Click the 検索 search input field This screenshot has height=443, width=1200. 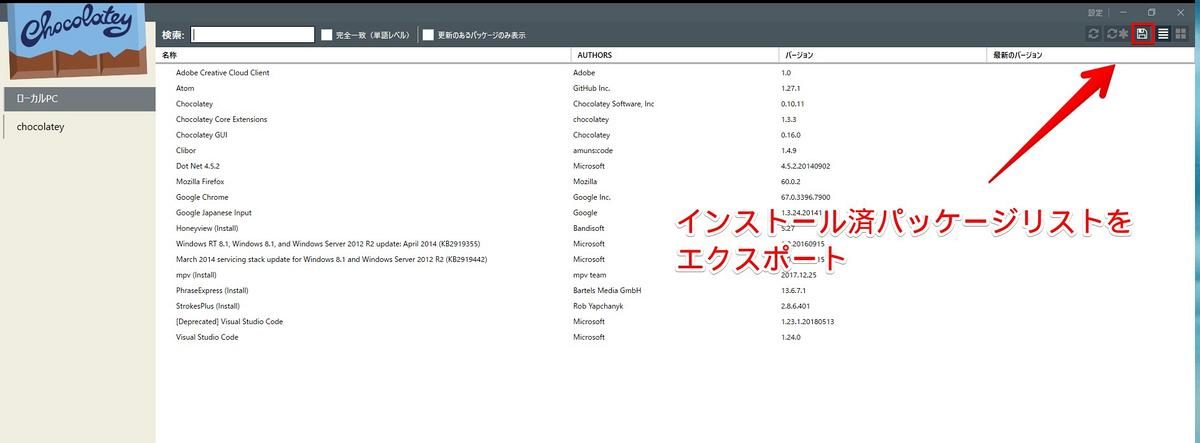point(253,34)
